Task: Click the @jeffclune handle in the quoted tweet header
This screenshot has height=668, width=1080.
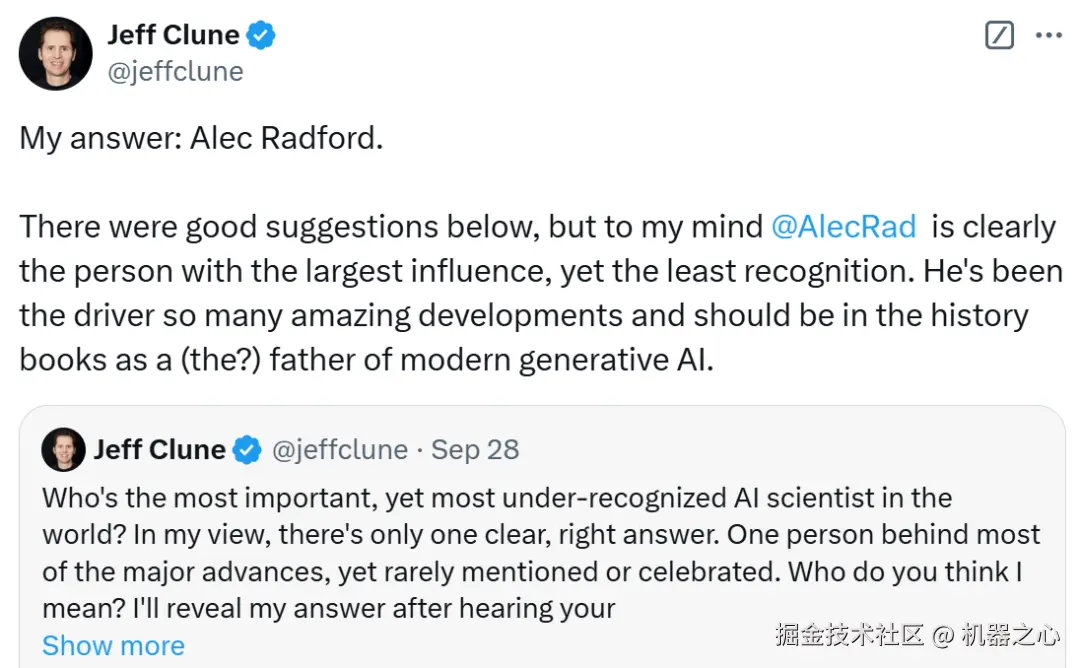Action: [340, 450]
